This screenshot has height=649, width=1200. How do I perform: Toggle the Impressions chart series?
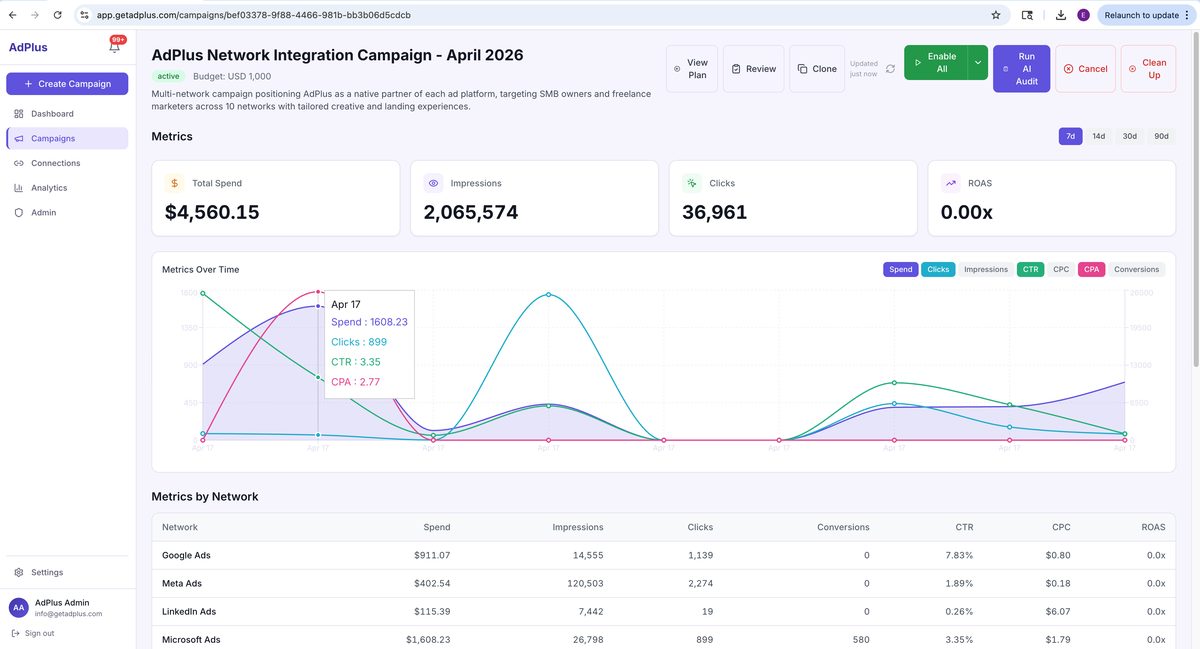point(986,269)
